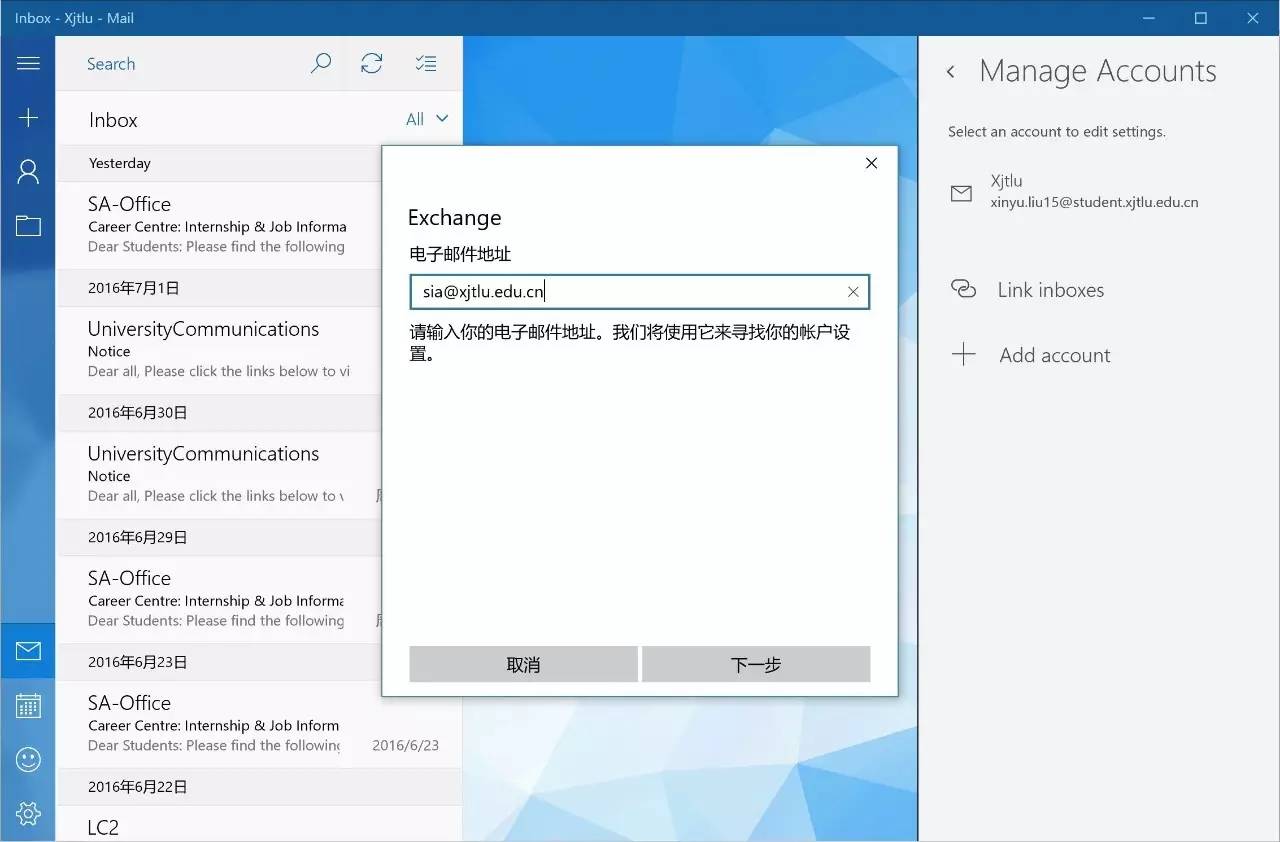1280x842 pixels.
Task: Sync the mailbox with refresh icon
Action: click(372, 64)
